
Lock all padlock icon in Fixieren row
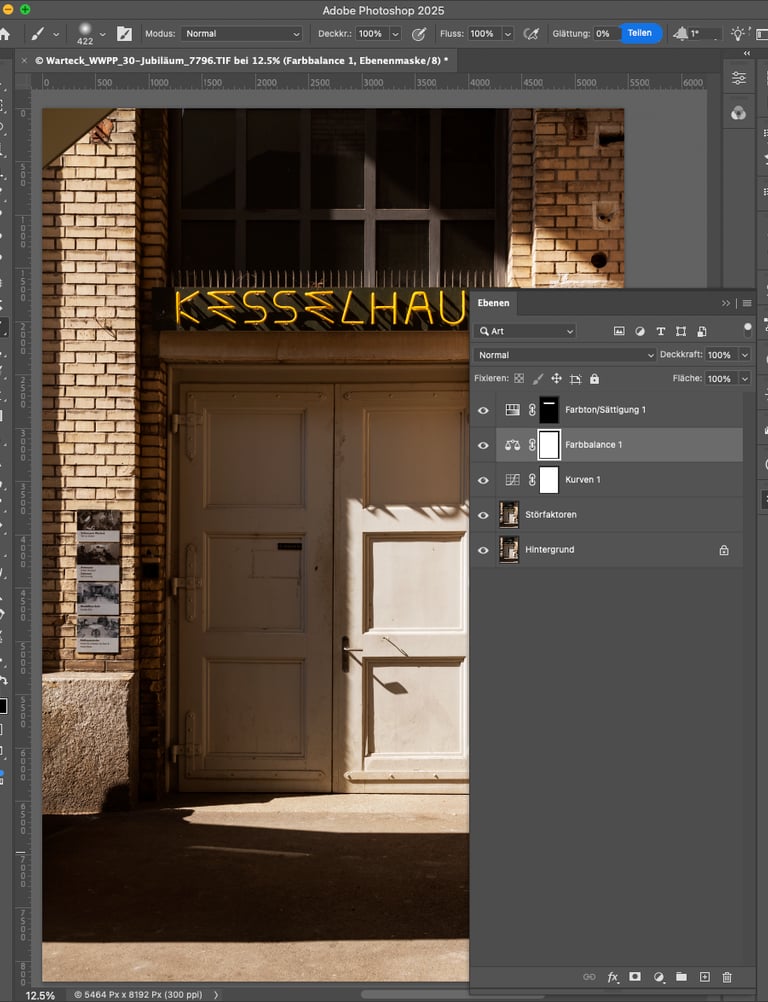(594, 378)
